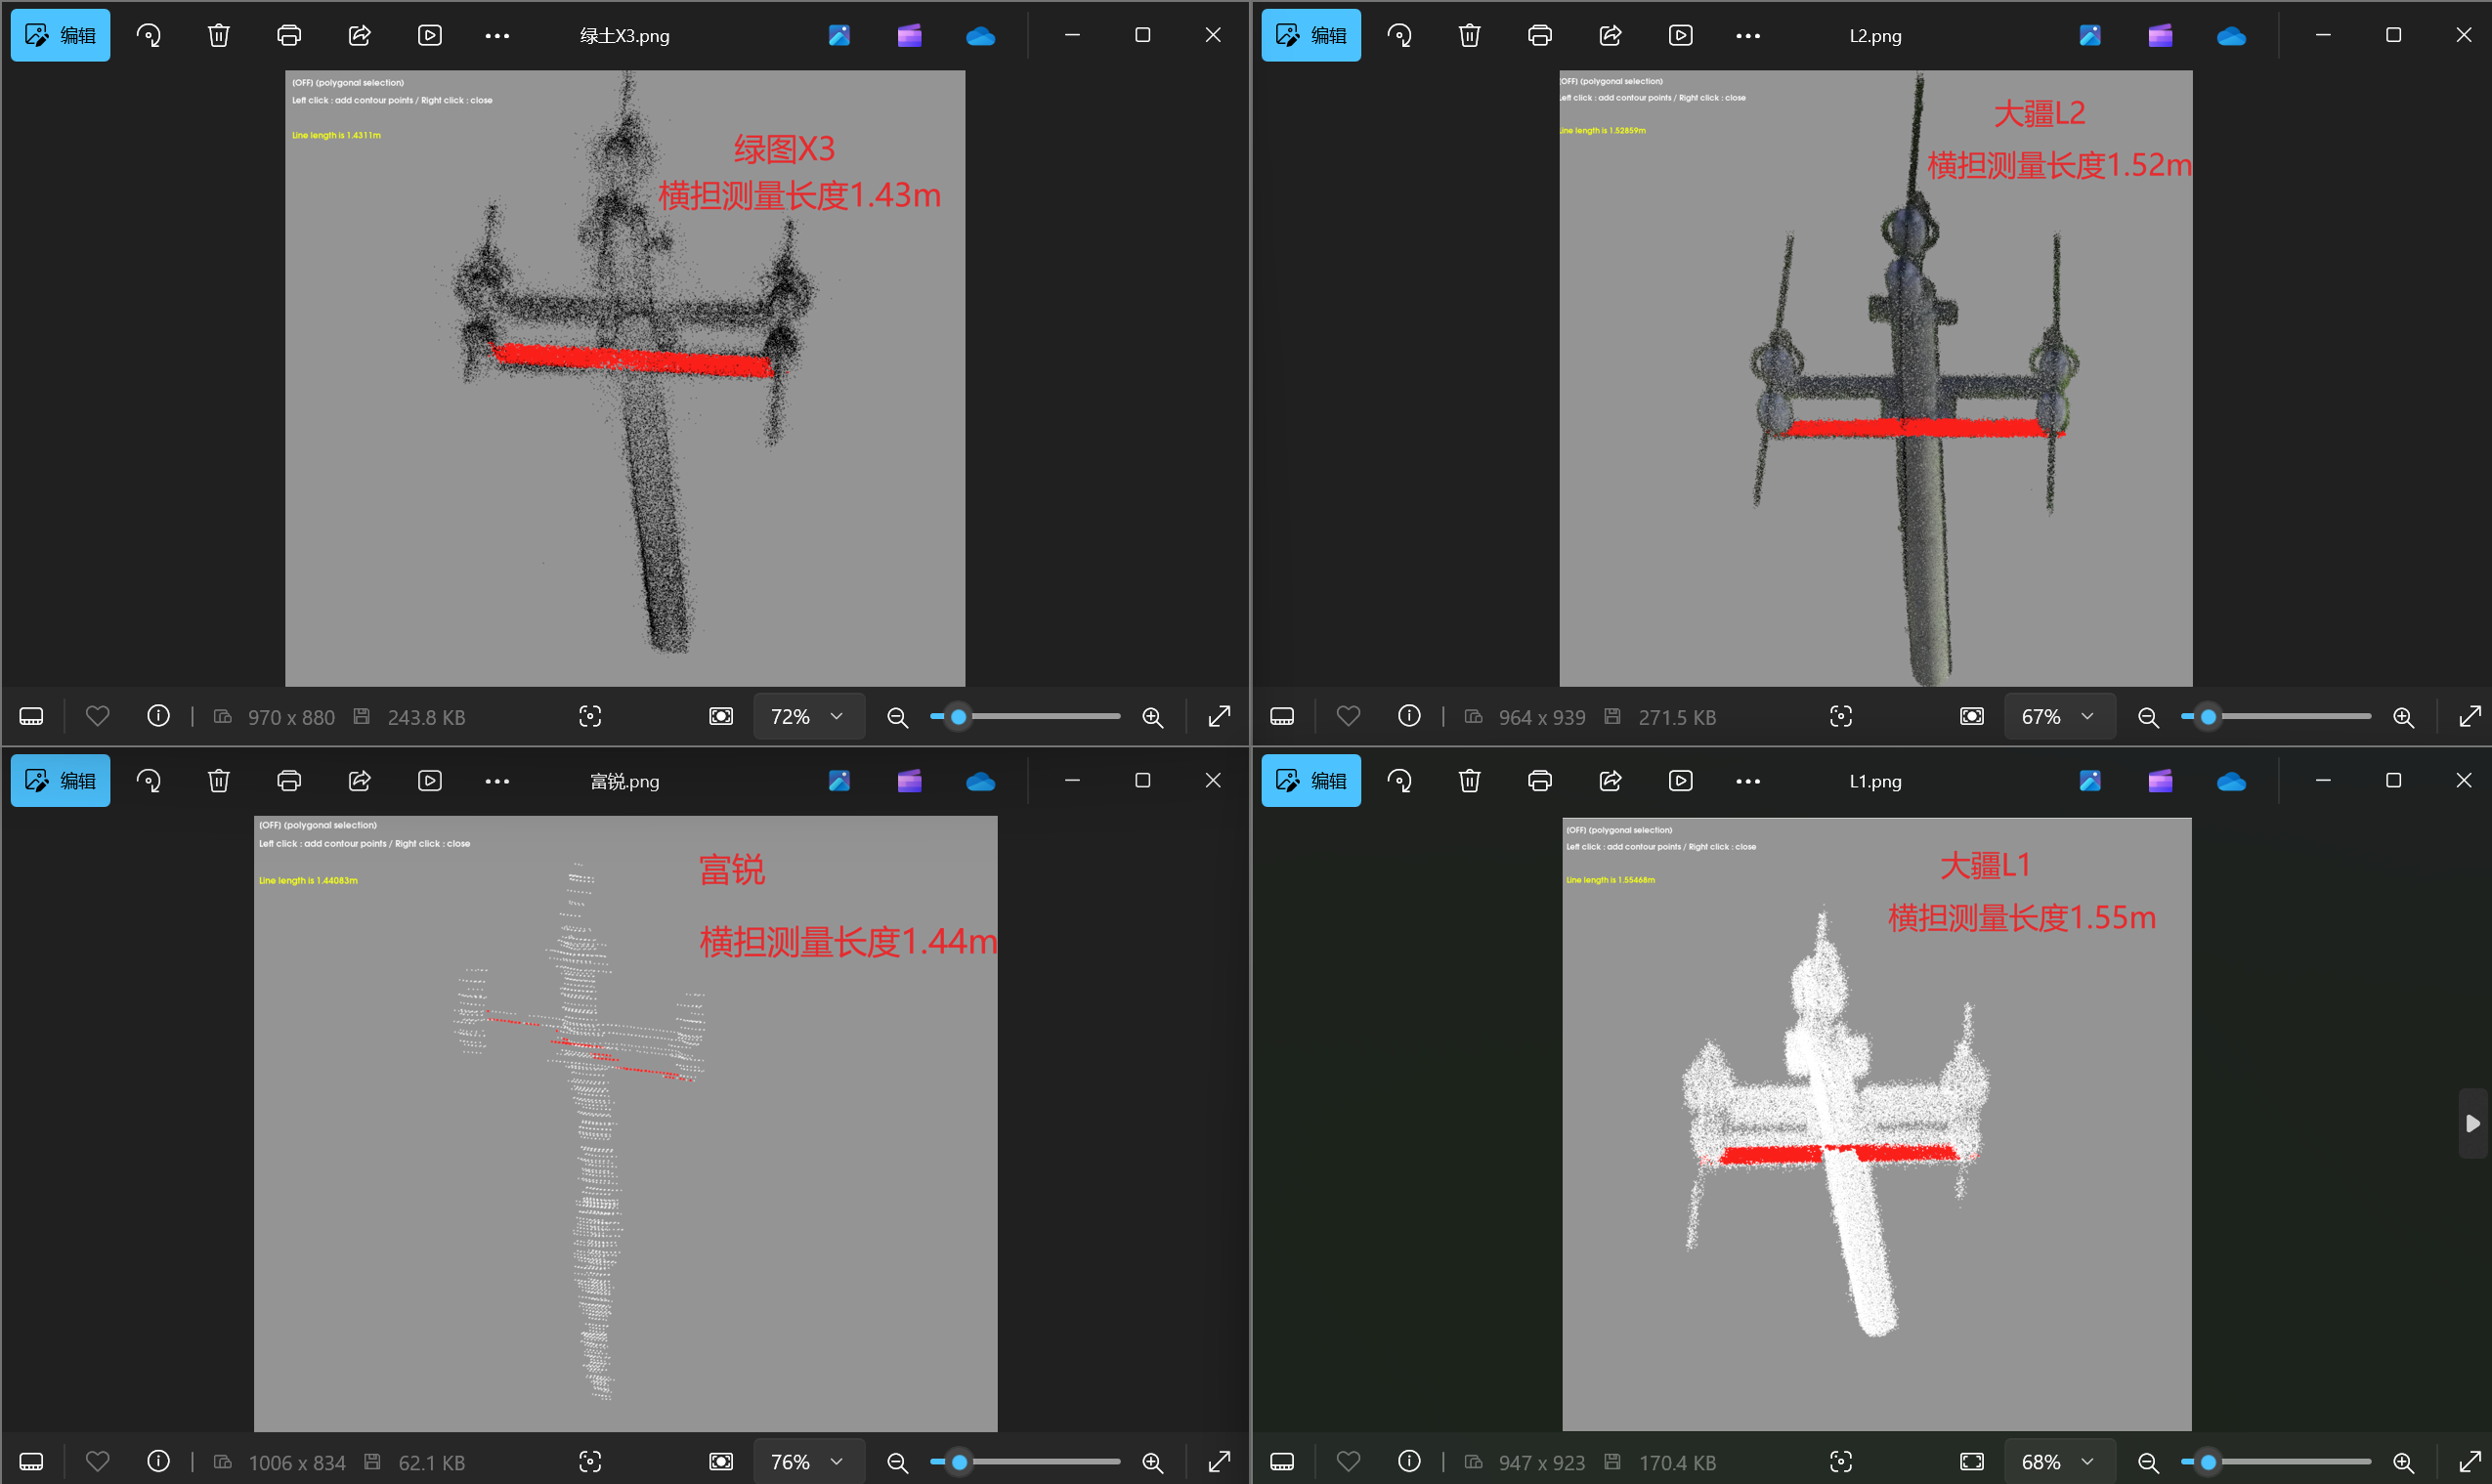Delete image in L2.png window

[x=1469, y=36]
